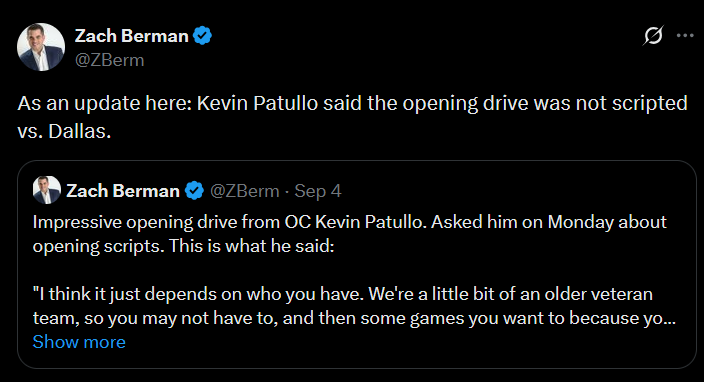Click the small avatar in the quoted post

click(47, 190)
